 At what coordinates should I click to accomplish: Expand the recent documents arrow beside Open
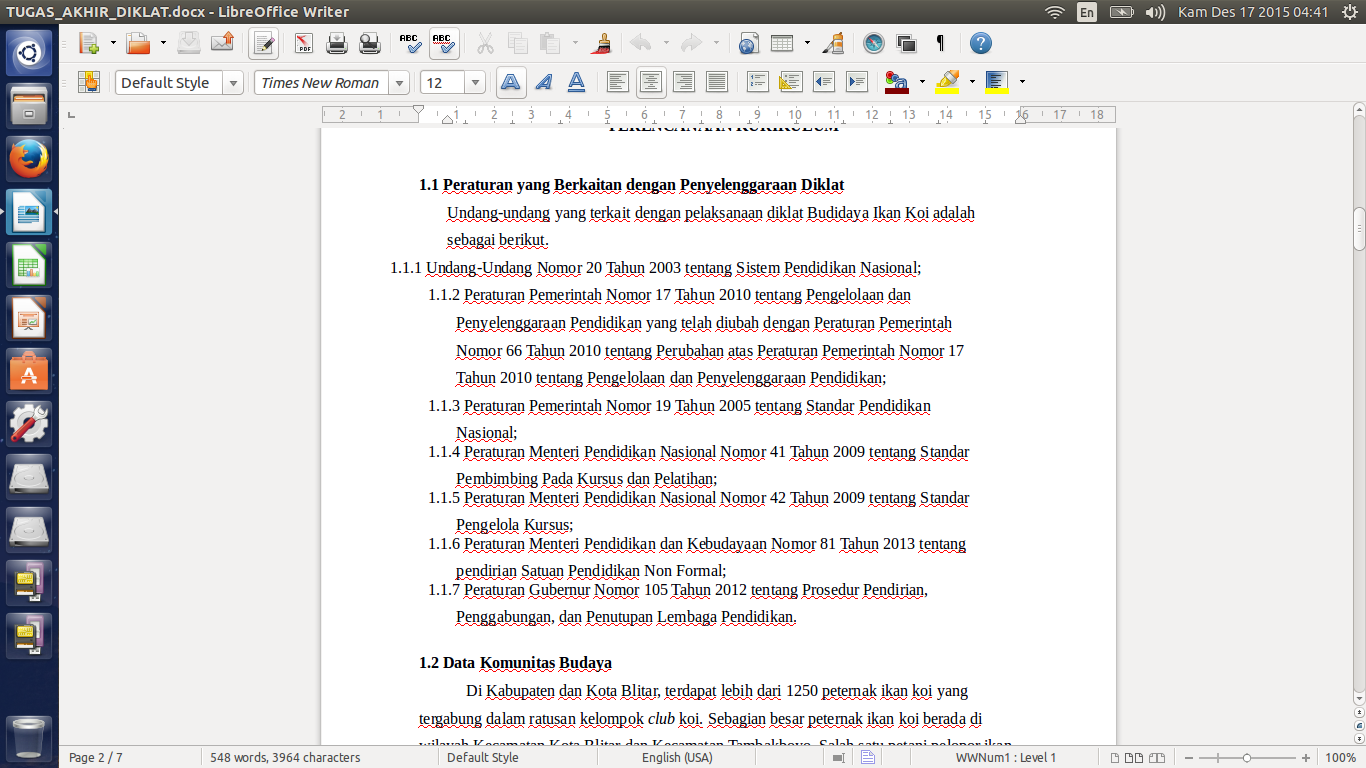163,43
